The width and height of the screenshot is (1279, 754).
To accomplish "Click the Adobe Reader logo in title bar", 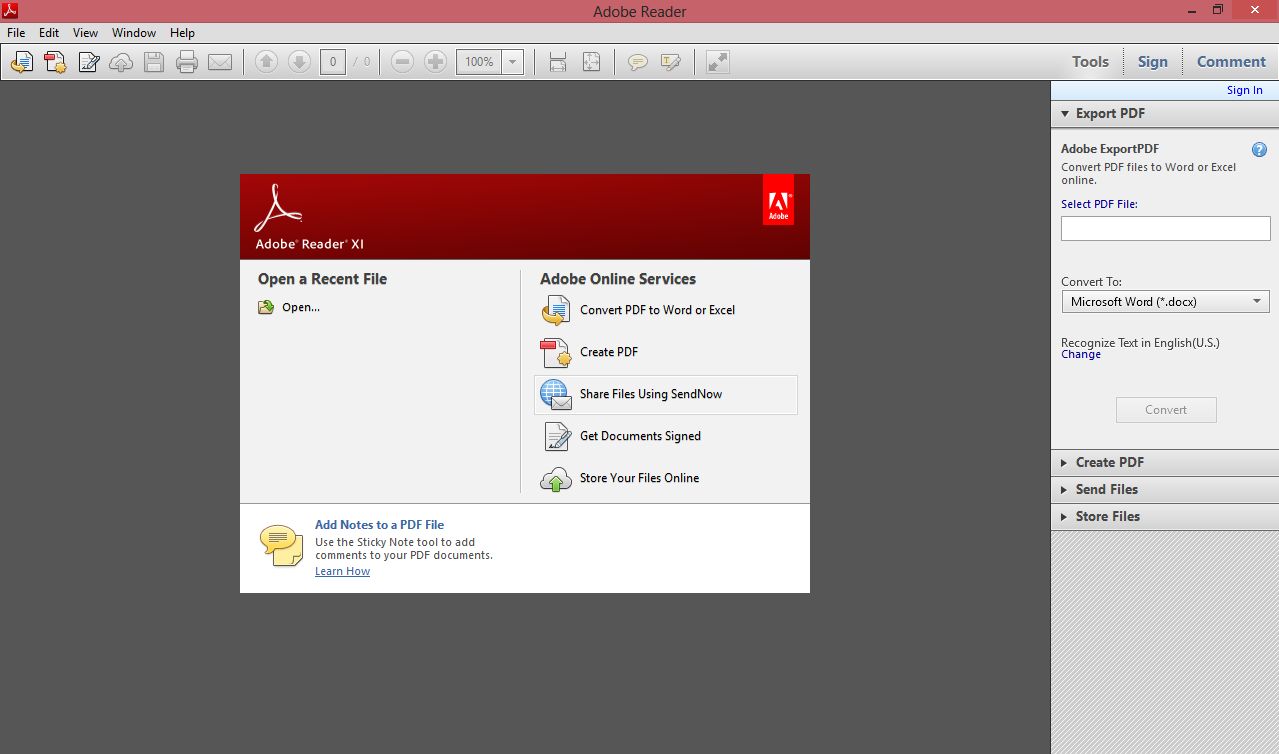I will coord(9,9).
